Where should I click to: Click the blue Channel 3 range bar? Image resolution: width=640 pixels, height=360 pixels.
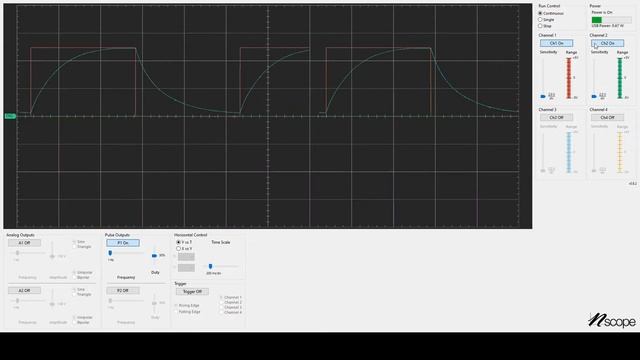tap(569, 152)
